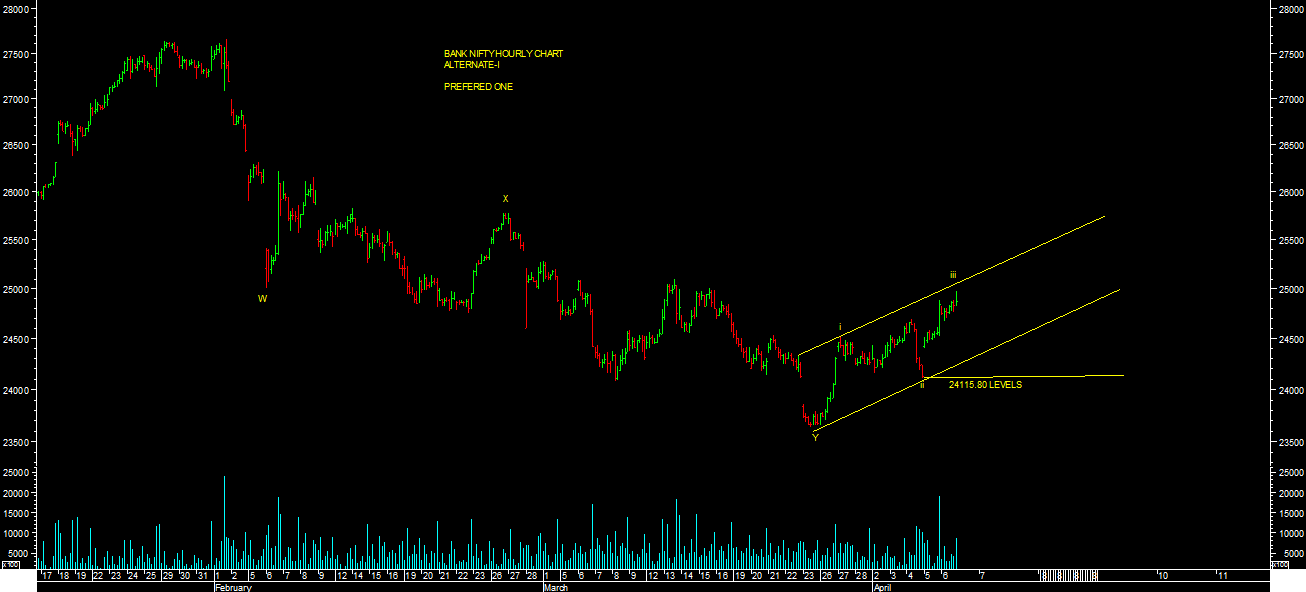This screenshot has width=1306, height=592.
Task: Select the wave i label
Action: (x=840, y=327)
